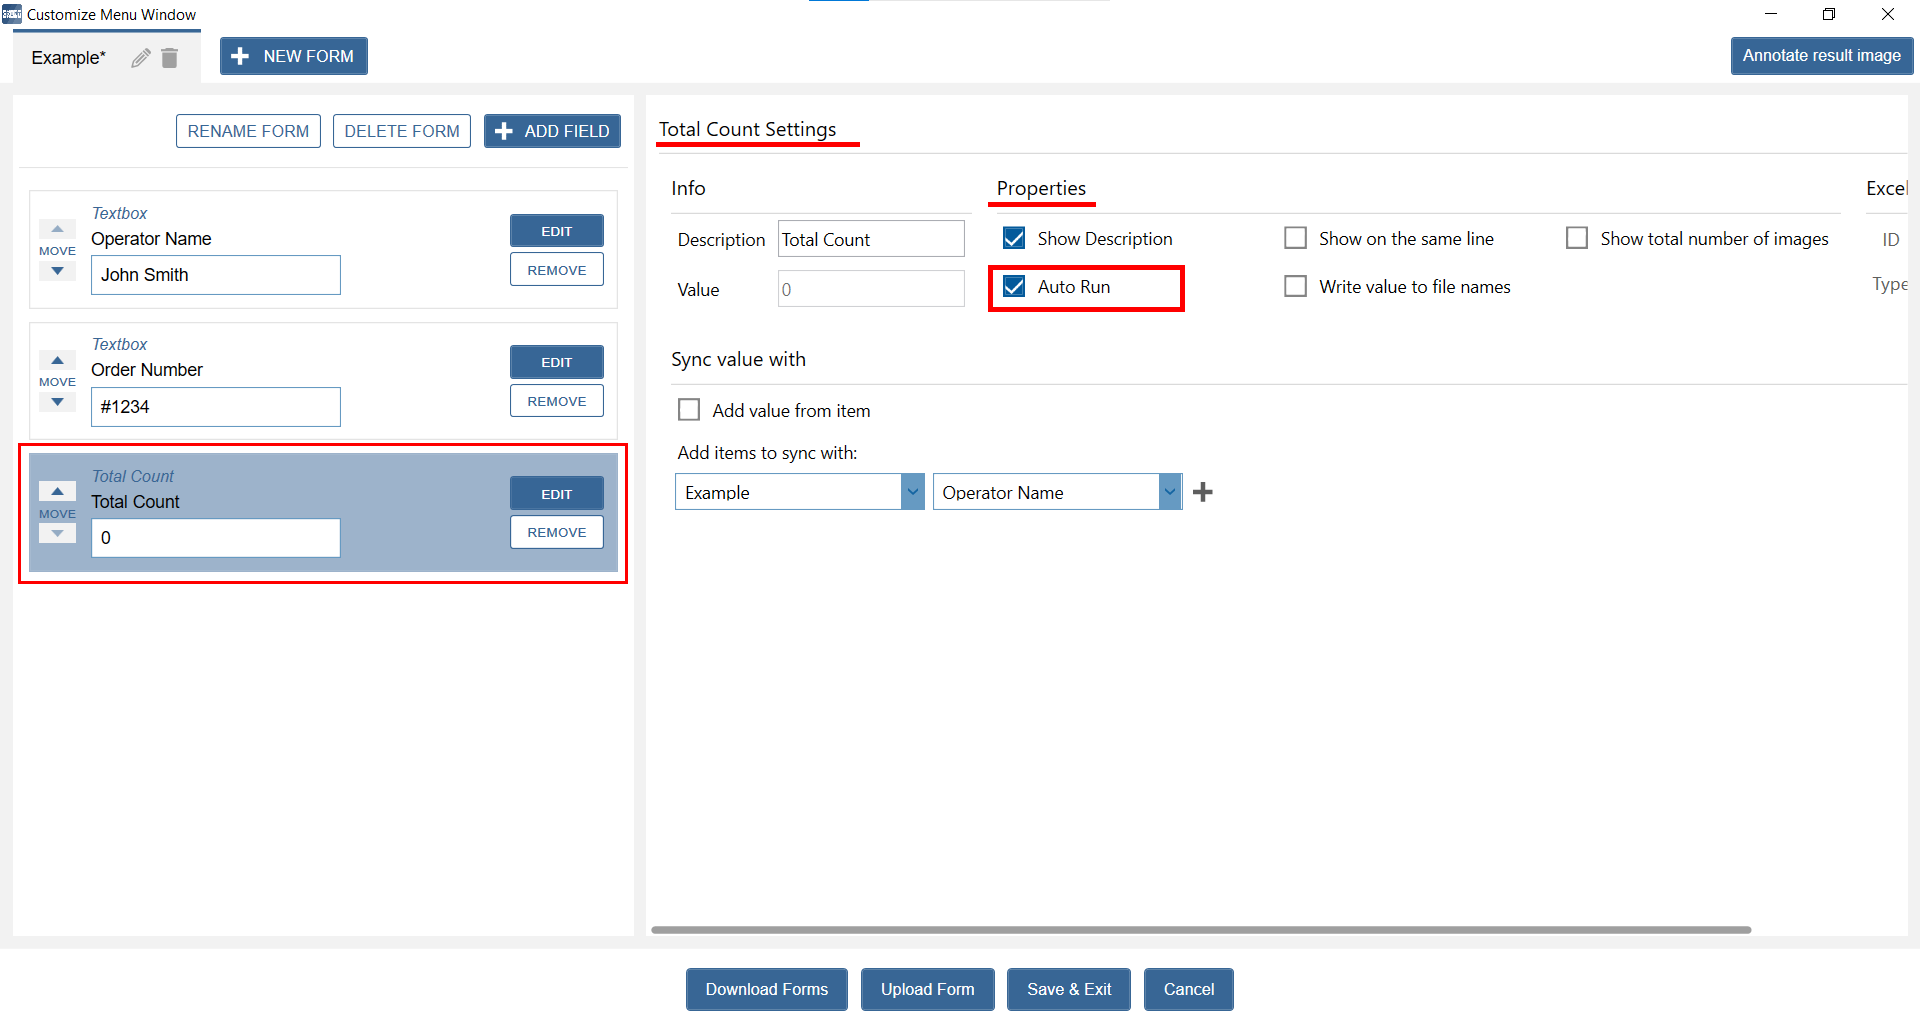Viewport: 1920px width, 1027px height.
Task: Restore down the Customize Menu window
Action: (x=1828, y=14)
